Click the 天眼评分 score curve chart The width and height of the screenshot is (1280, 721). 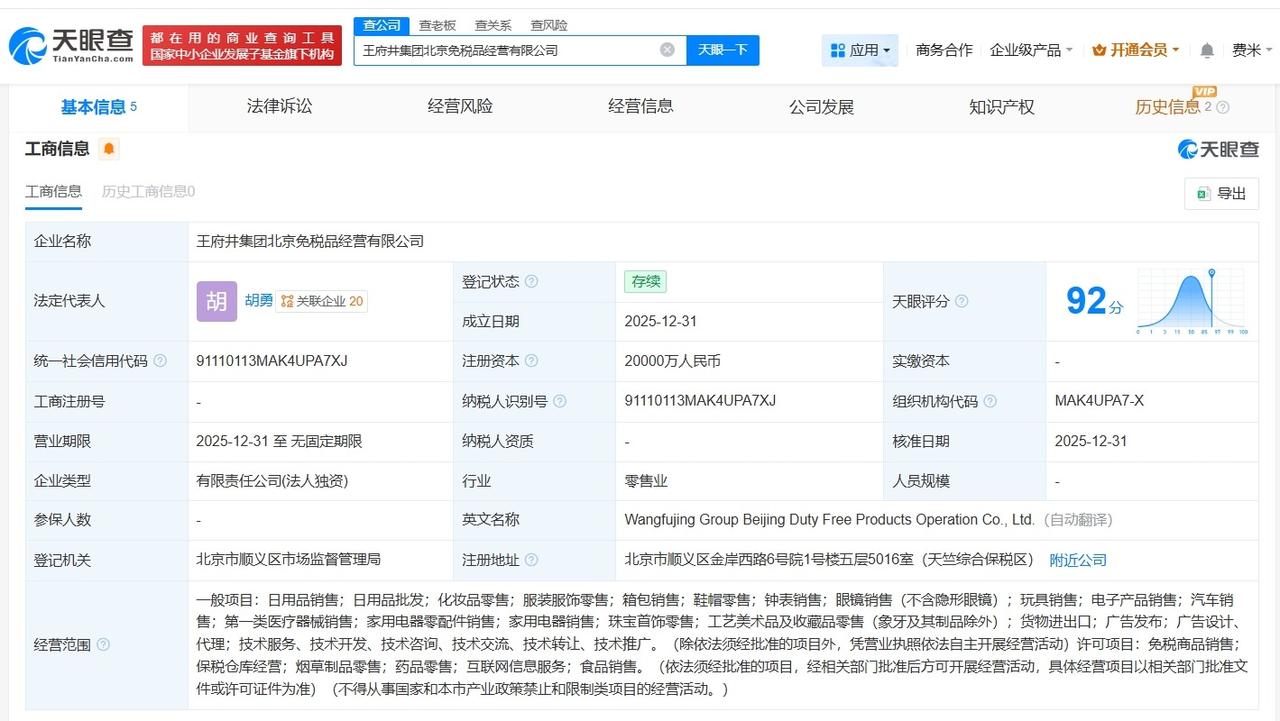tap(1190, 300)
